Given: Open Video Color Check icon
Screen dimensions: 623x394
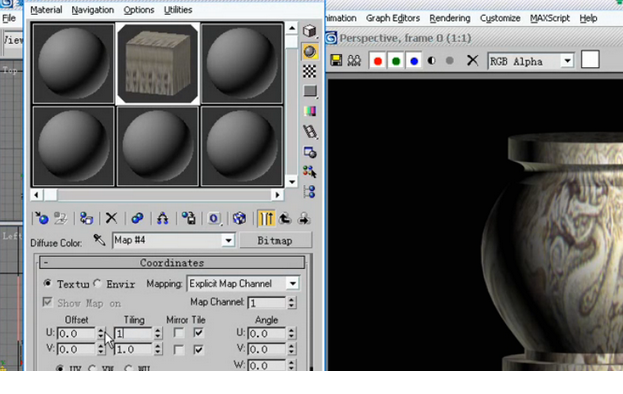Looking at the screenshot, I should tap(310, 111).
